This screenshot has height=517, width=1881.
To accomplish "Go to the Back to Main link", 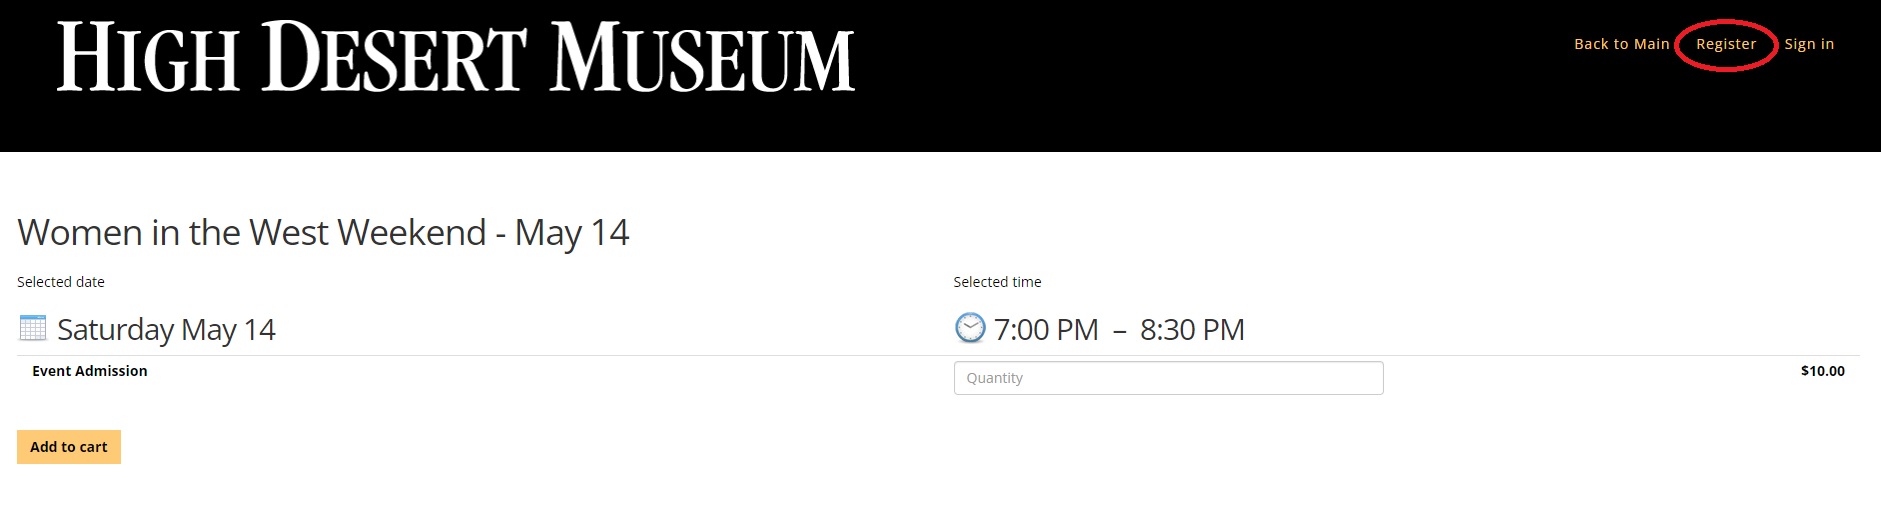I will pyautogui.click(x=1622, y=44).
